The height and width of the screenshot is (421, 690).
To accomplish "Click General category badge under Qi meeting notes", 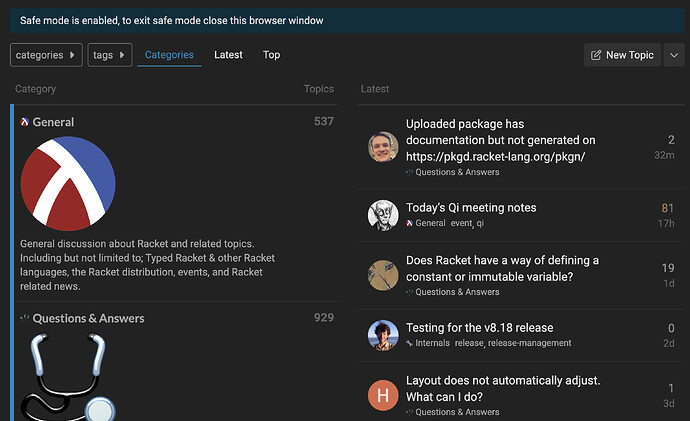I will 426,223.
